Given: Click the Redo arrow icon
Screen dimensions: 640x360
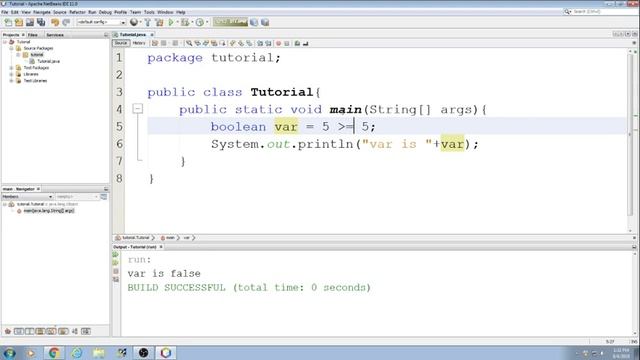Looking at the screenshot, I should [x=66, y=22].
